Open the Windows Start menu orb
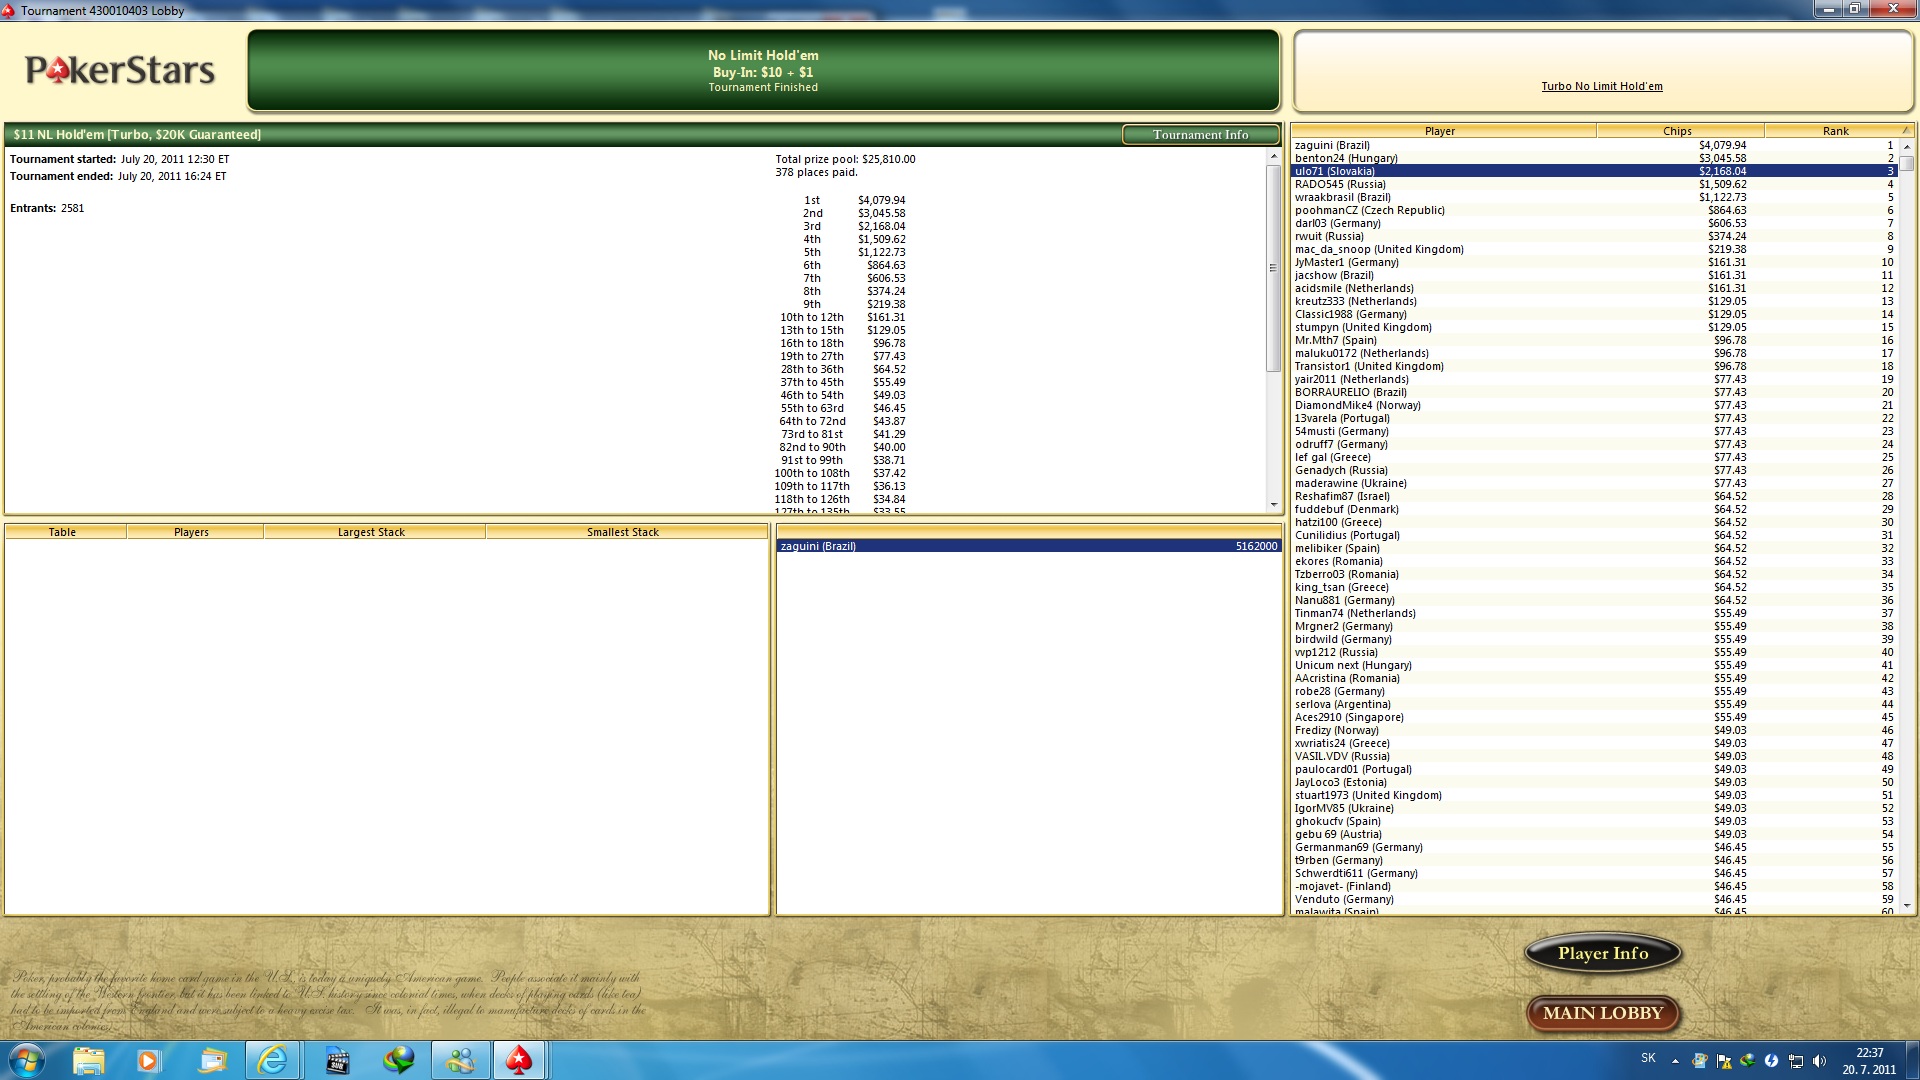Screen dimensions: 1920x1080 [x=25, y=1060]
